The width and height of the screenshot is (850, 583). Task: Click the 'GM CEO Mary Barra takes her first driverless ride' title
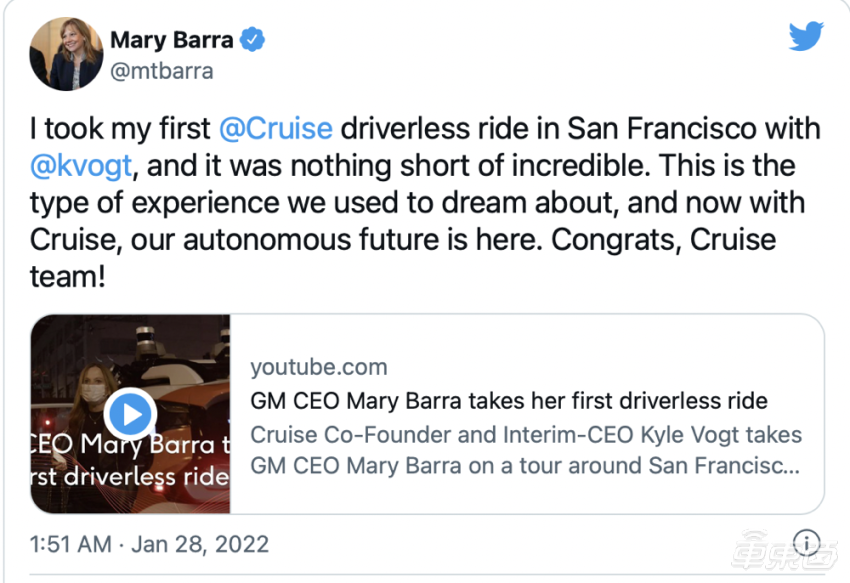coord(509,401)
